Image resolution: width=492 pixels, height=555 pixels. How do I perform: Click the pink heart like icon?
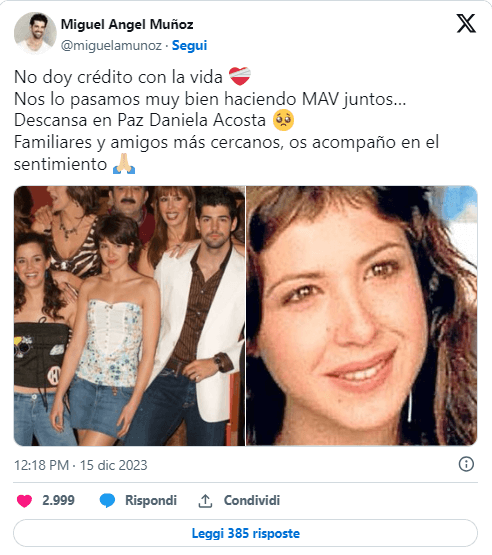(x=24, y=501)
